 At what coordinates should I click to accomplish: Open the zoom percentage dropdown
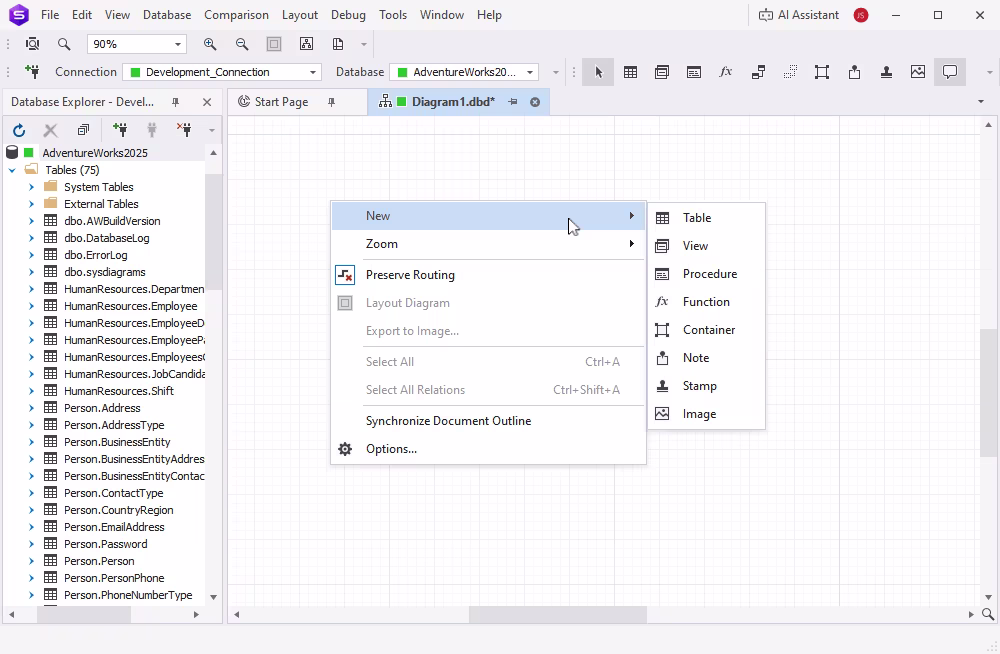(178, 44)
